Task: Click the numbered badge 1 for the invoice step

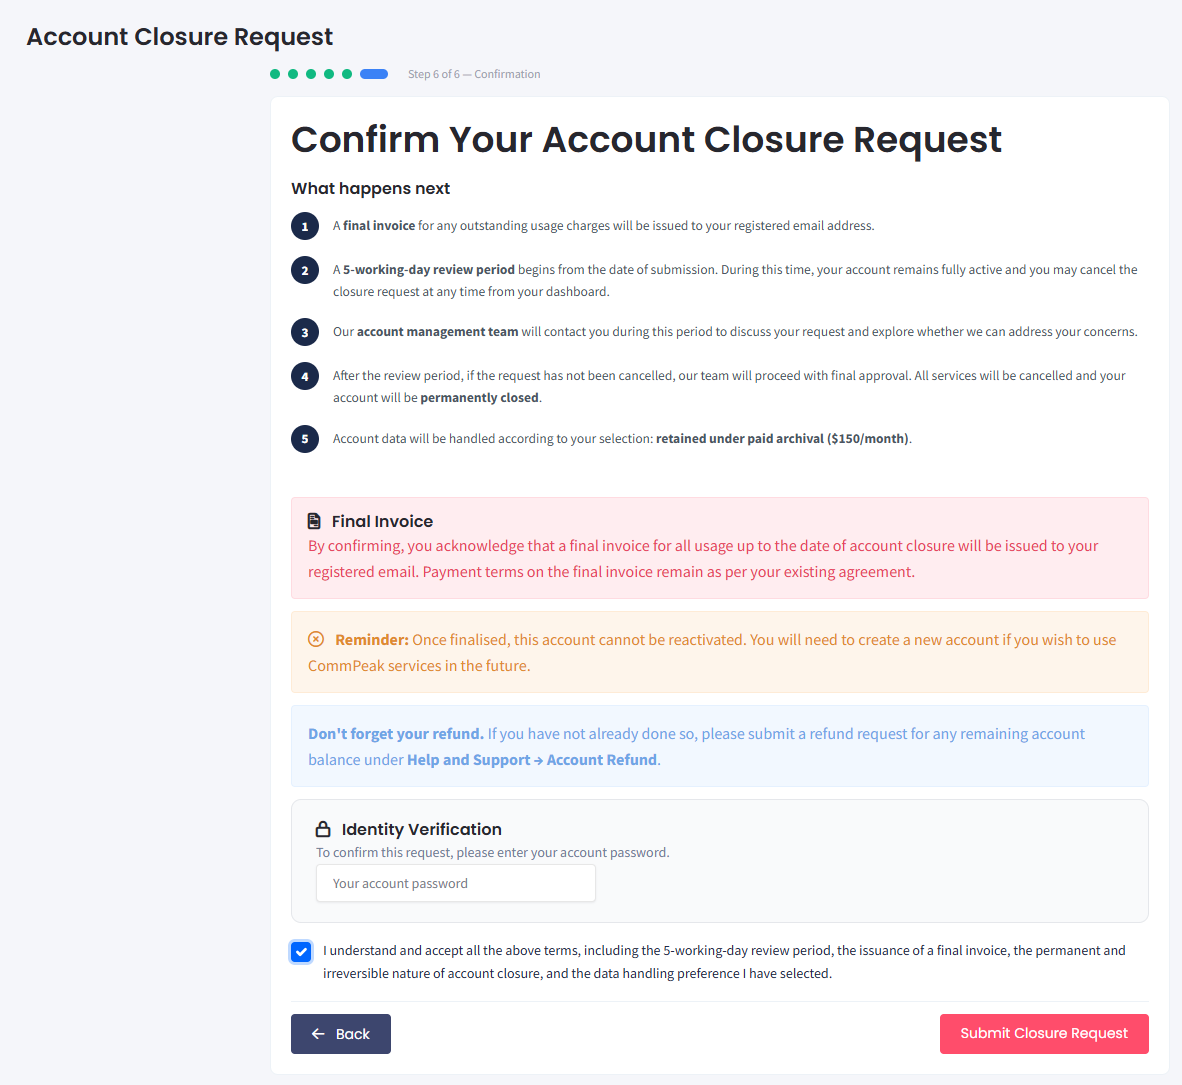Action: 305,226
